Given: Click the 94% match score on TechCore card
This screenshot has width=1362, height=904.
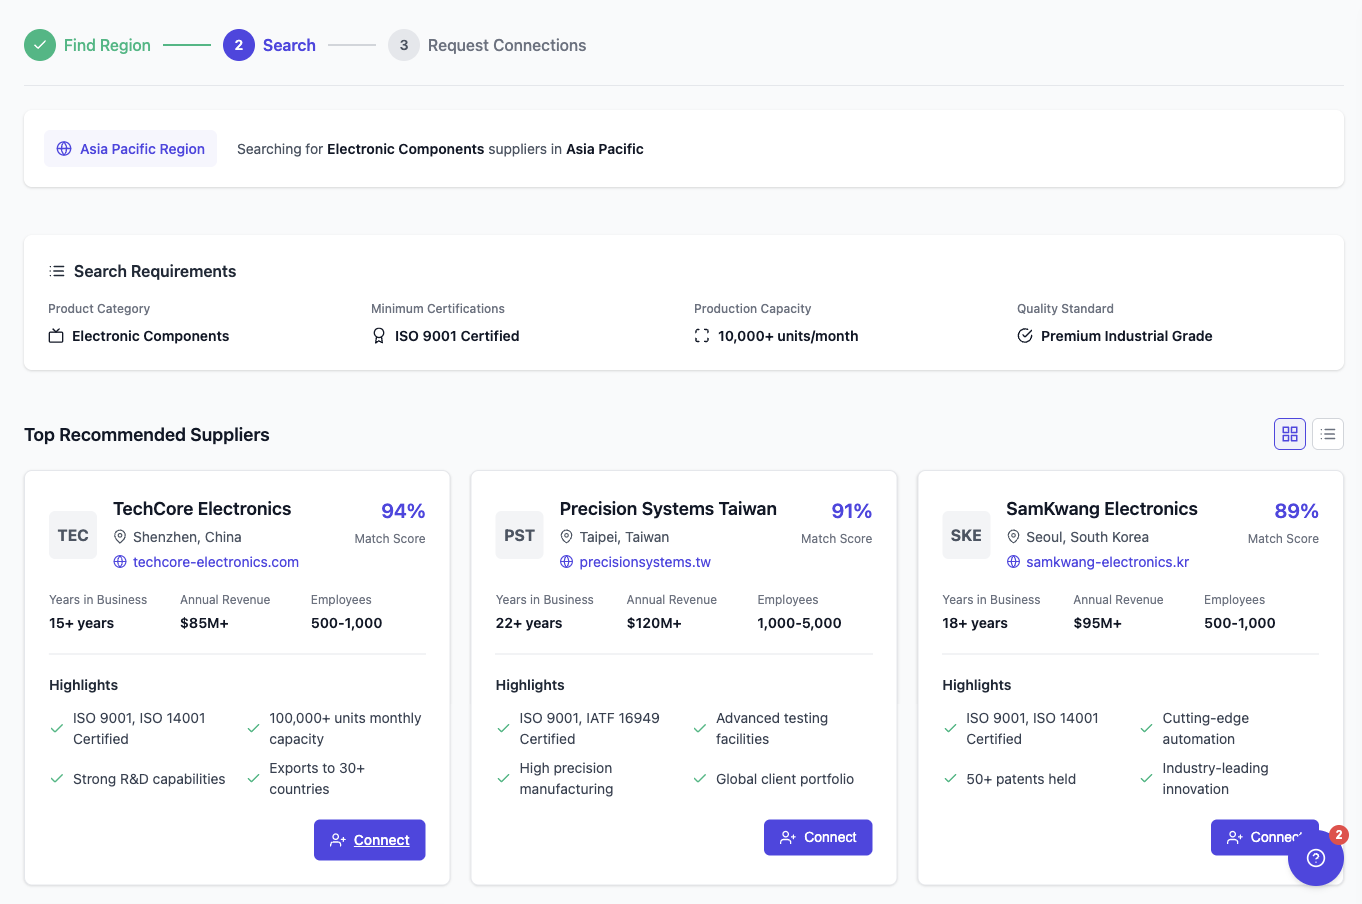Looking at the screenshot, I should [x=403, y=510].
